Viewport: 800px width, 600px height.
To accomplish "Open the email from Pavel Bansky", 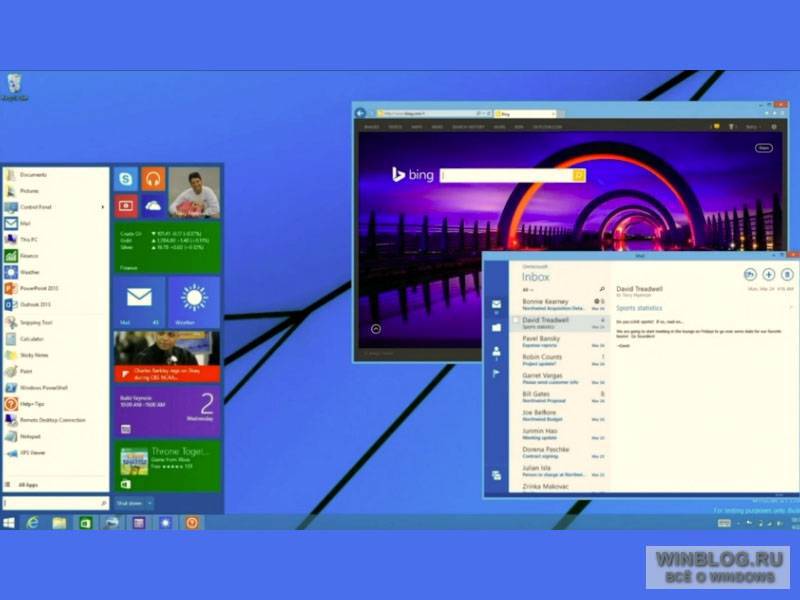I will tap(560, 342).
